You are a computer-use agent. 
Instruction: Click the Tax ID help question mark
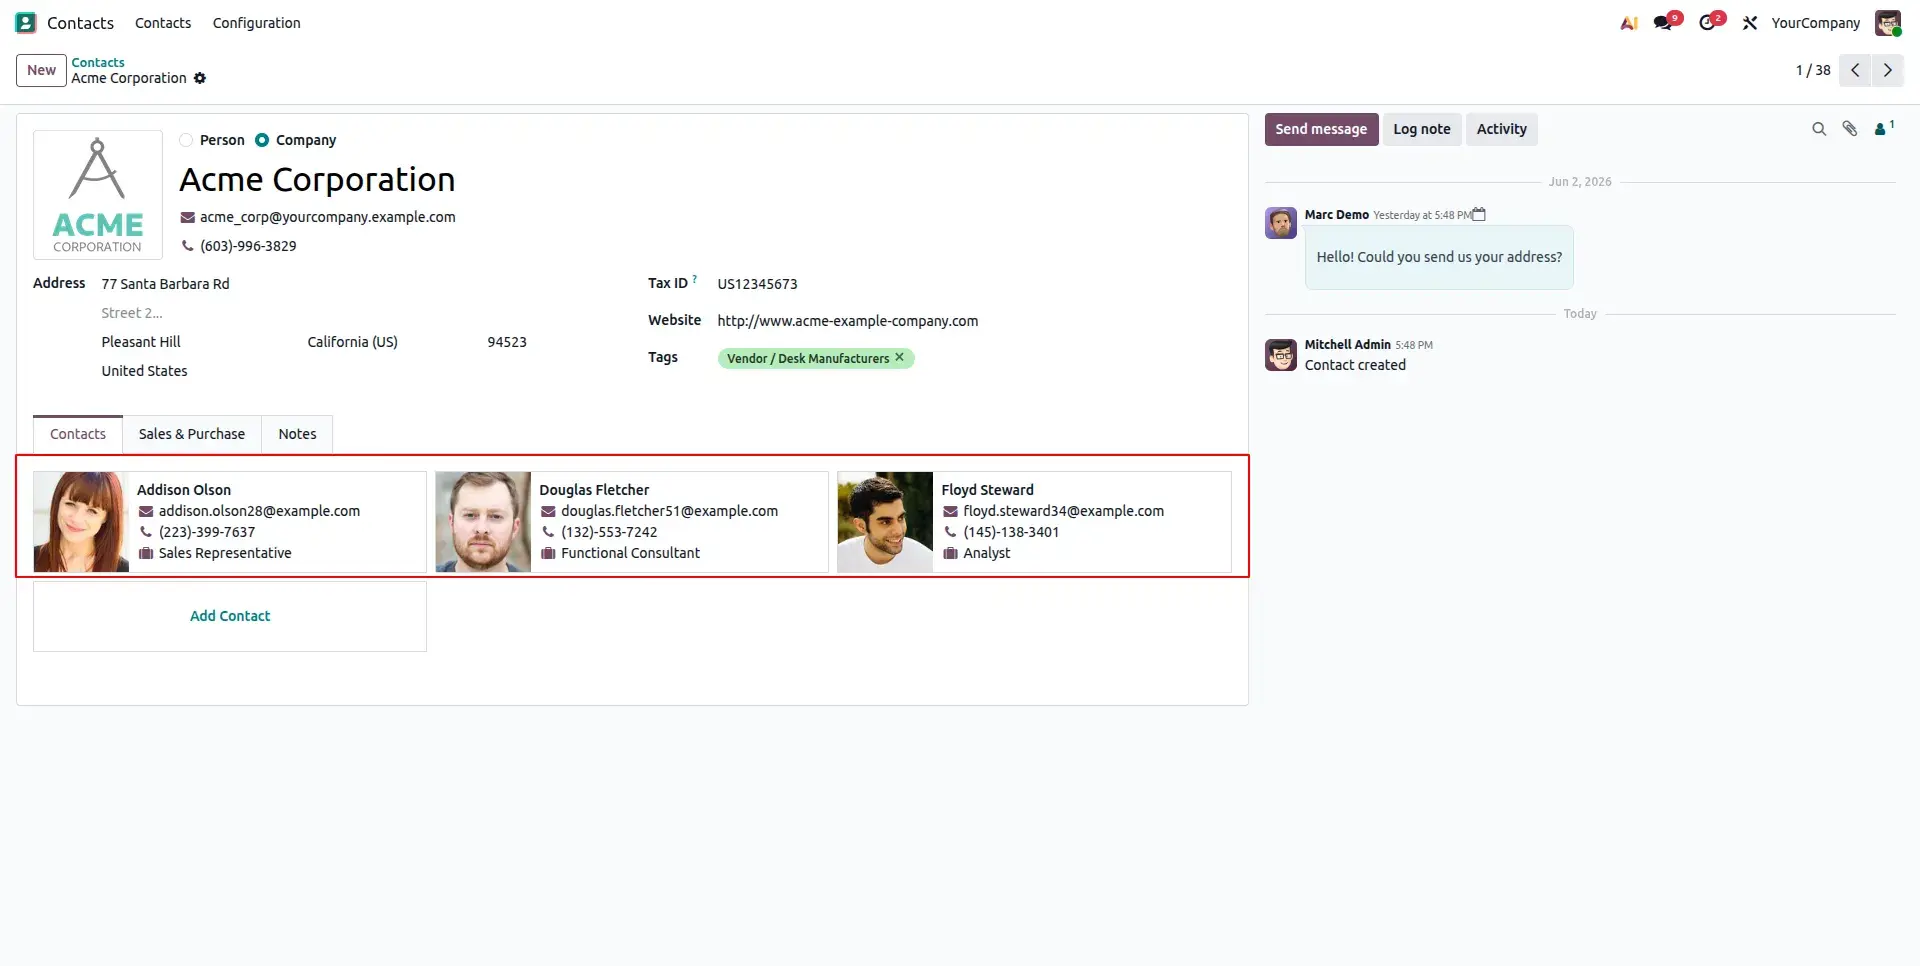pyautogui.click(x=695, y=279)
